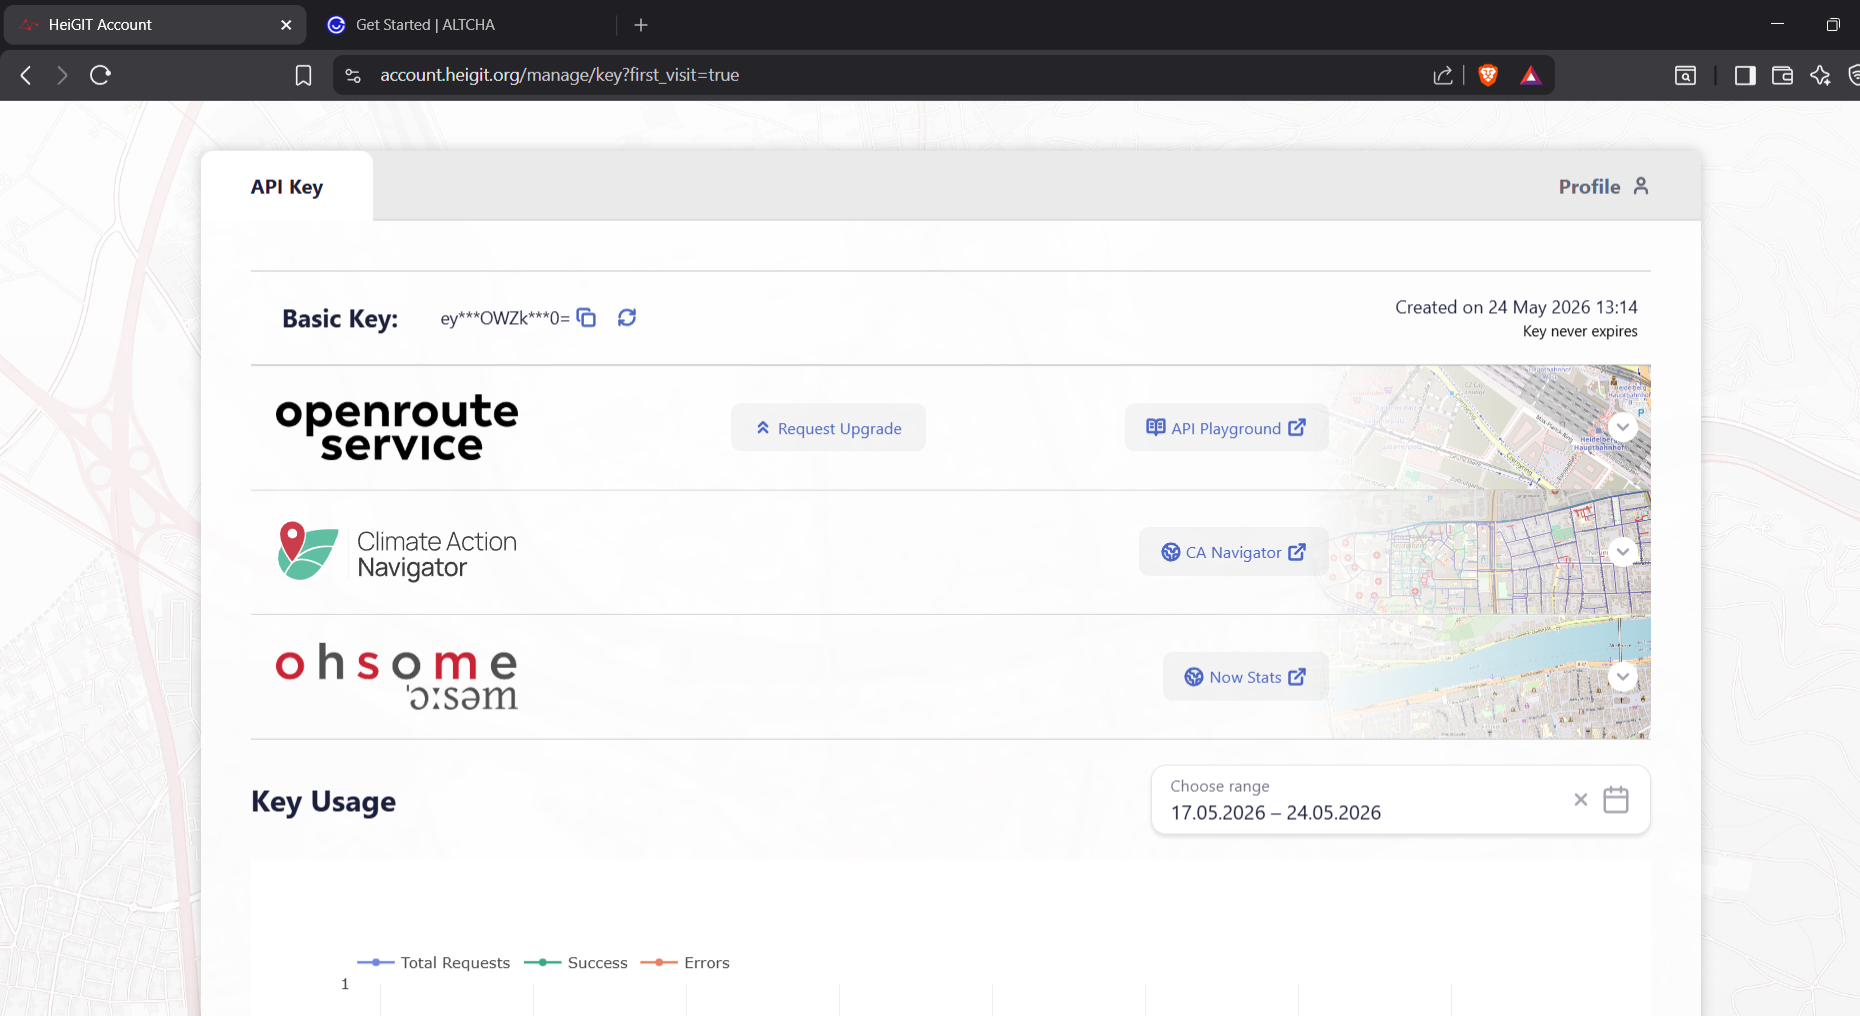This screenshot has height=1016, width=1860.
Task: Click the Request Upgrade button
Action: click(828, 428)
